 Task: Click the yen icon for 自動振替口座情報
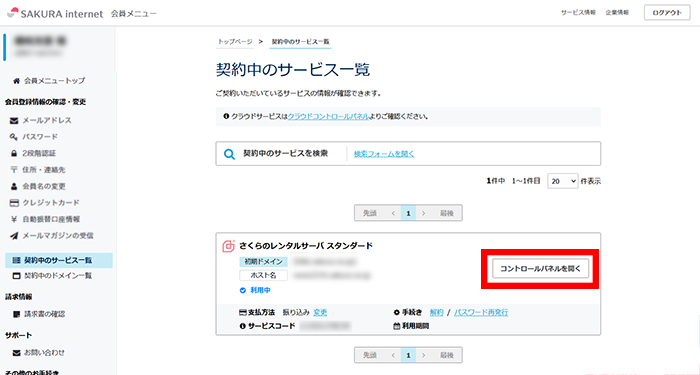(x=14, y=219)
